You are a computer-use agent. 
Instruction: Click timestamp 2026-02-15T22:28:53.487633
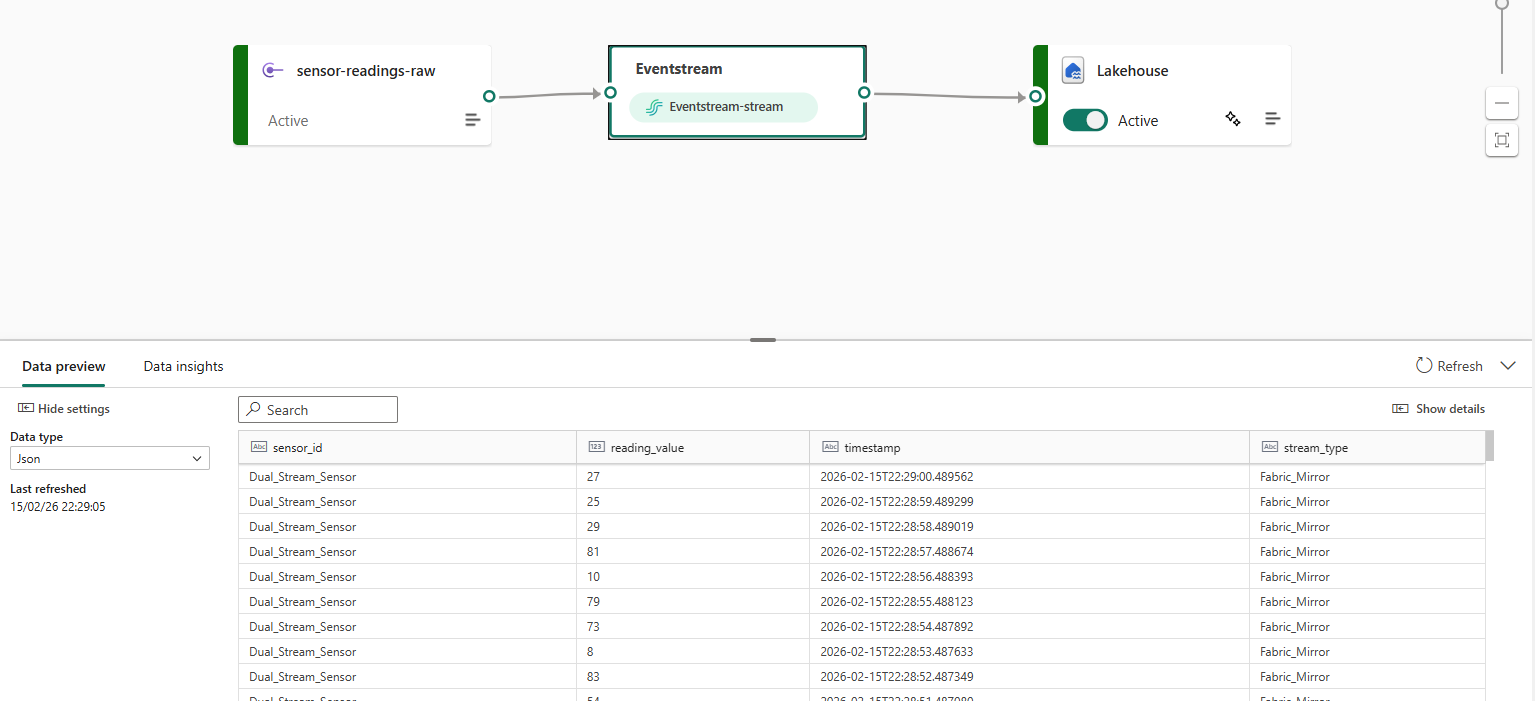pos(896,652)
